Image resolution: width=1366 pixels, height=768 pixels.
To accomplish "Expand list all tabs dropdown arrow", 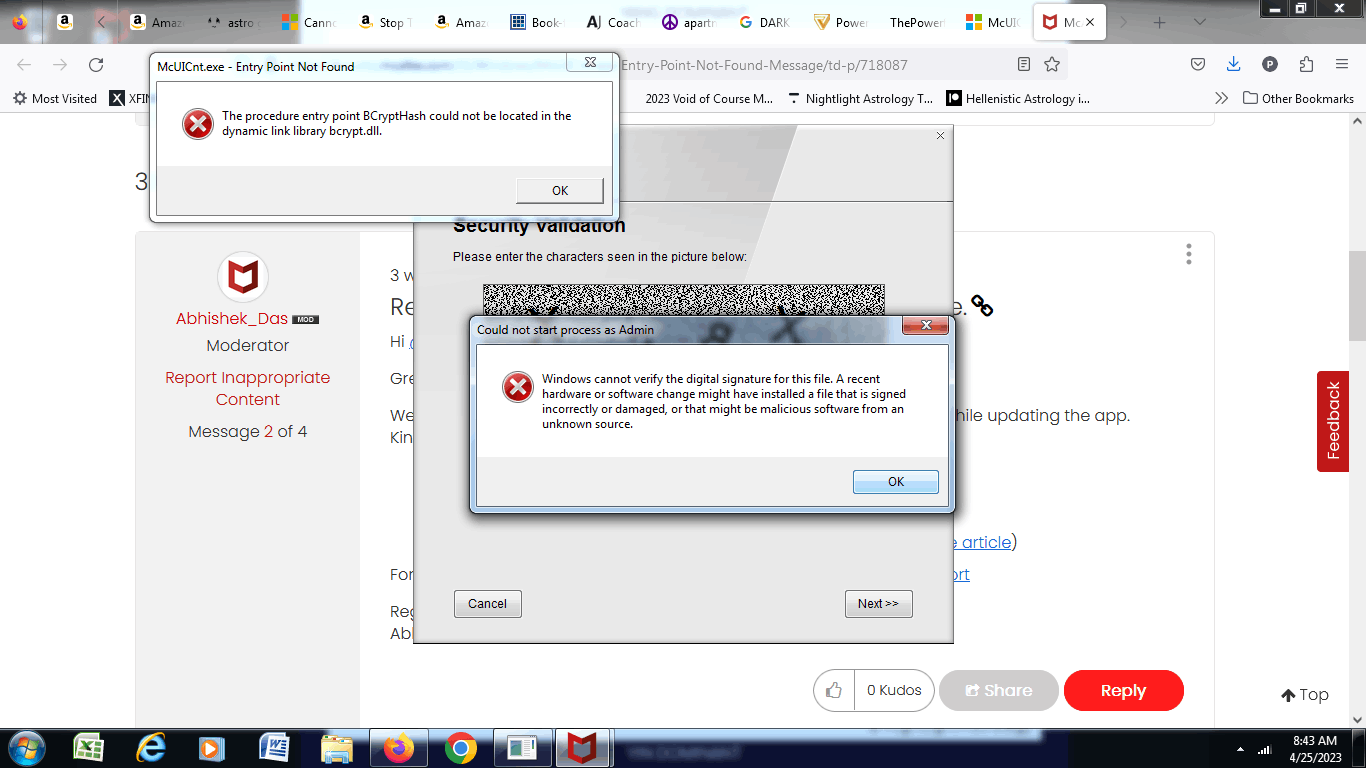I will click(1199, 22).
